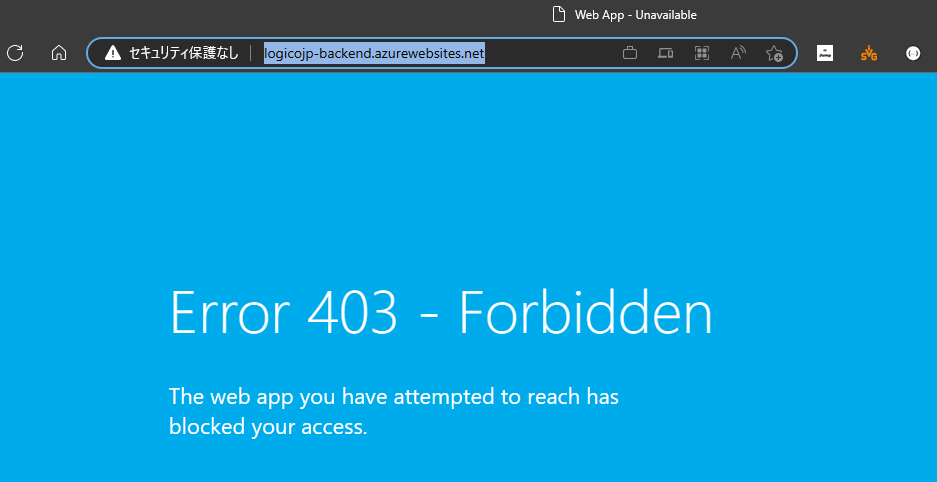Click the 'blocked your access' message text
The width and height of the screenshot is (937, 482).
[268, 427]
